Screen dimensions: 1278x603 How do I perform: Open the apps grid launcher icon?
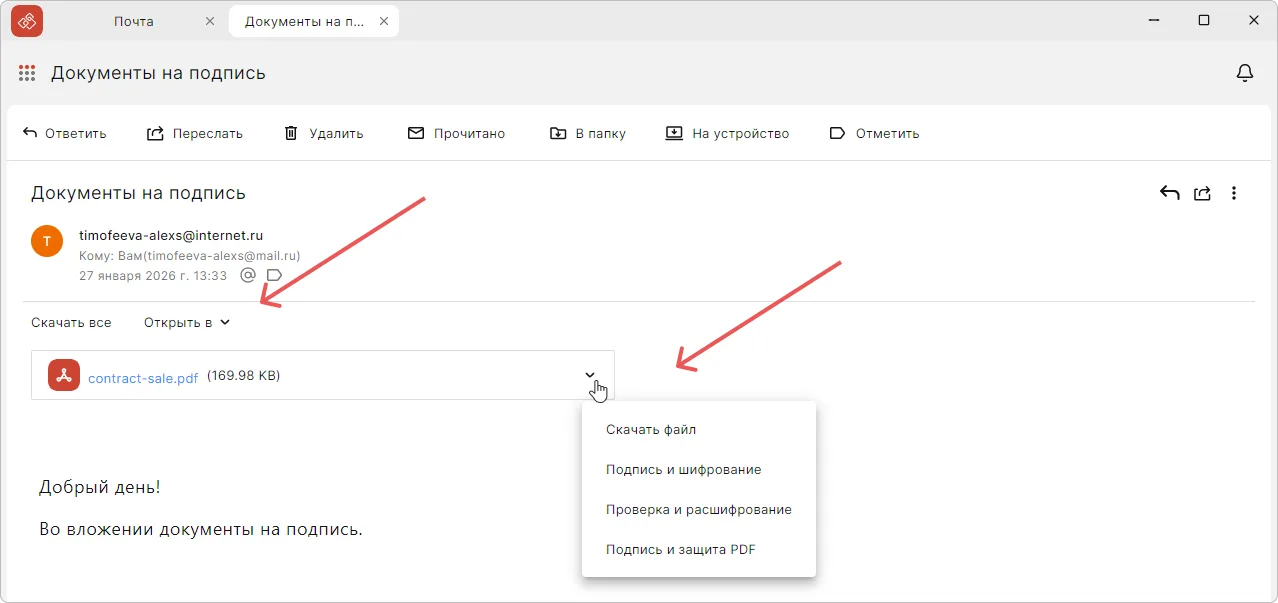(27, 73)
